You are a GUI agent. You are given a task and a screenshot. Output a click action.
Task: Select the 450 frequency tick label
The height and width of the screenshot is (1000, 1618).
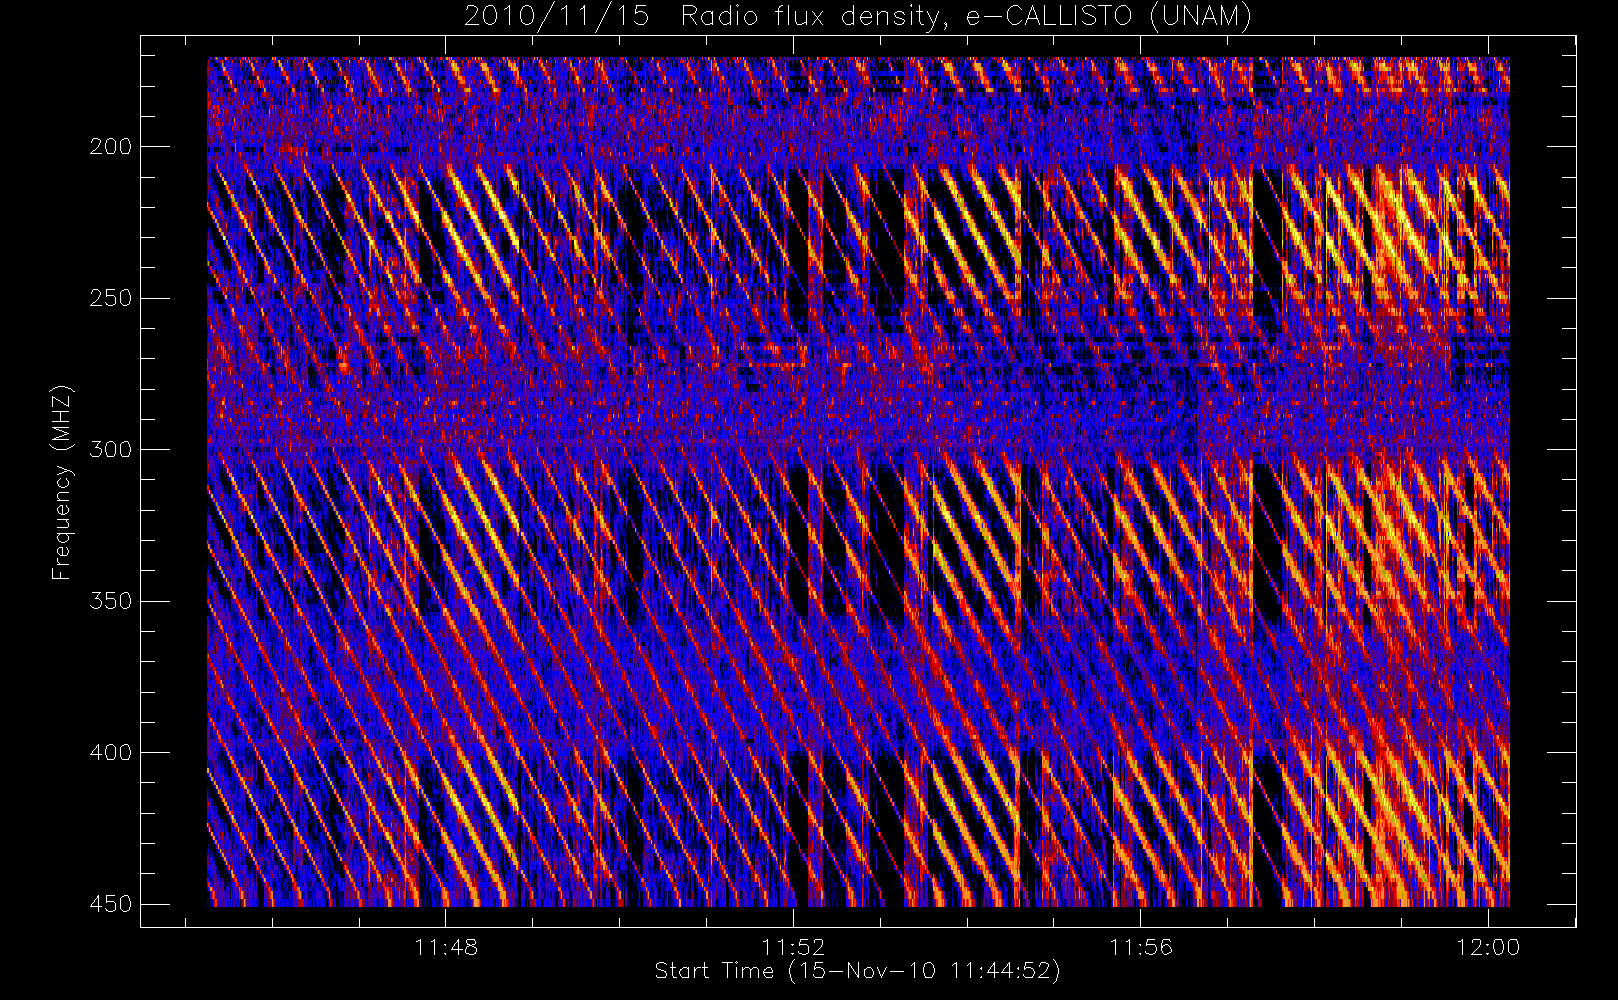[110, 904]
